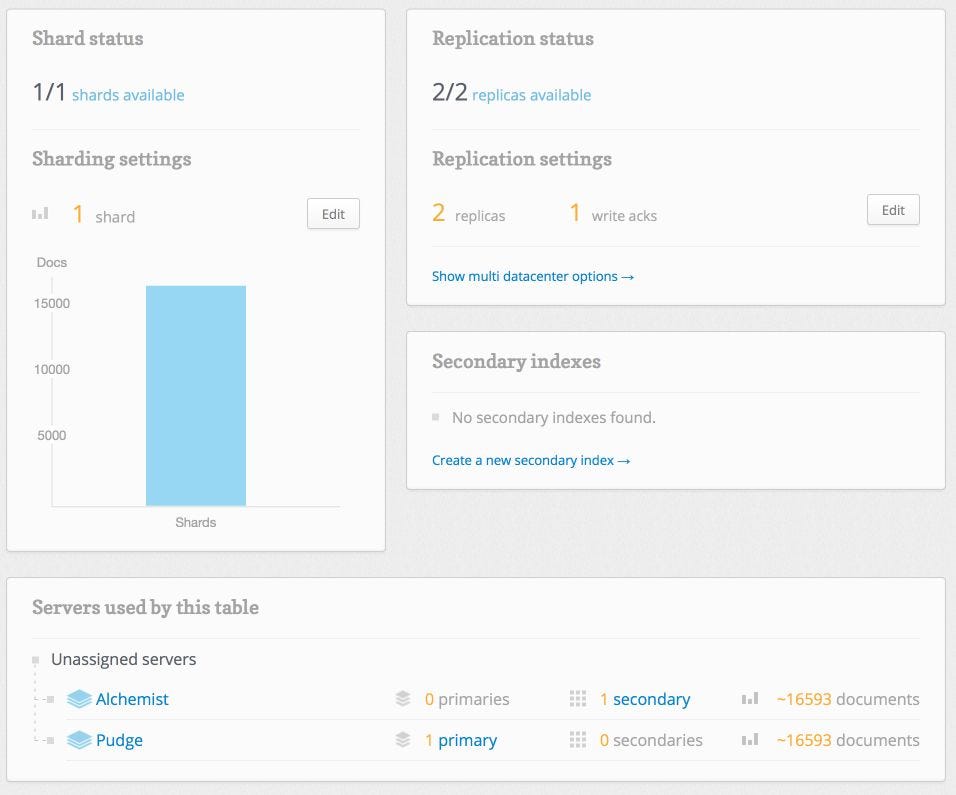Click the primaries layer icon for Alchemist
The width and height of the screenshot is (956, 795).
pyautogui.click(x=403, y=699)
